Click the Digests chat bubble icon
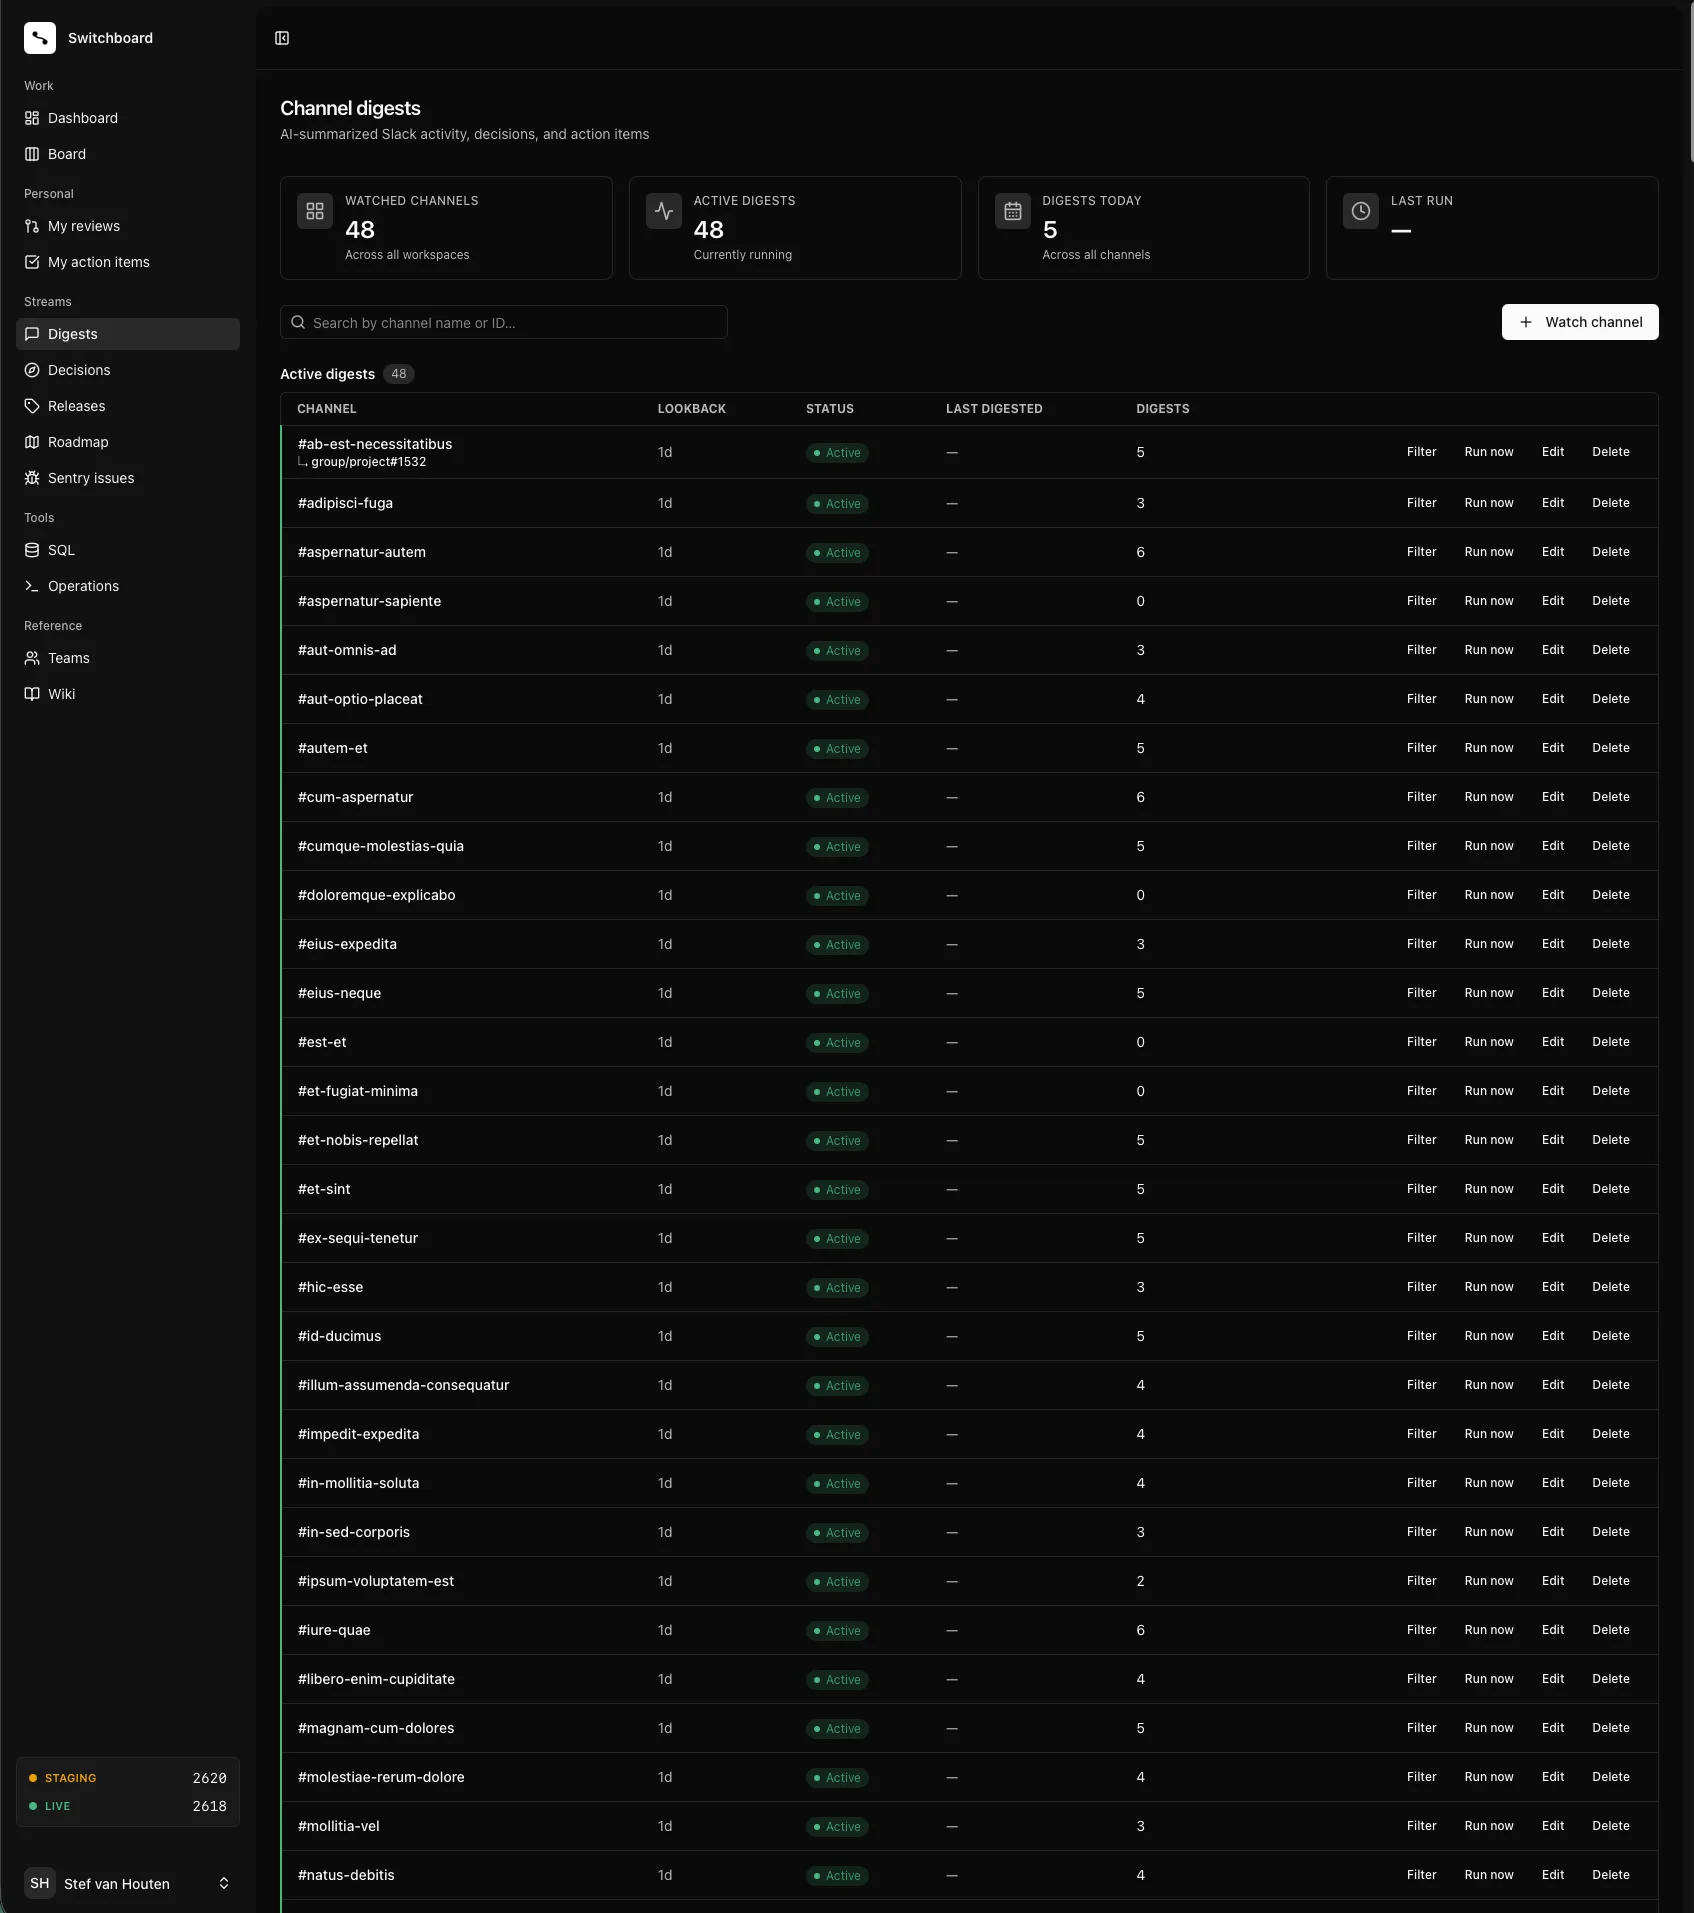Viewport: 1694px width, 1913px height. (x=32, y=334)
